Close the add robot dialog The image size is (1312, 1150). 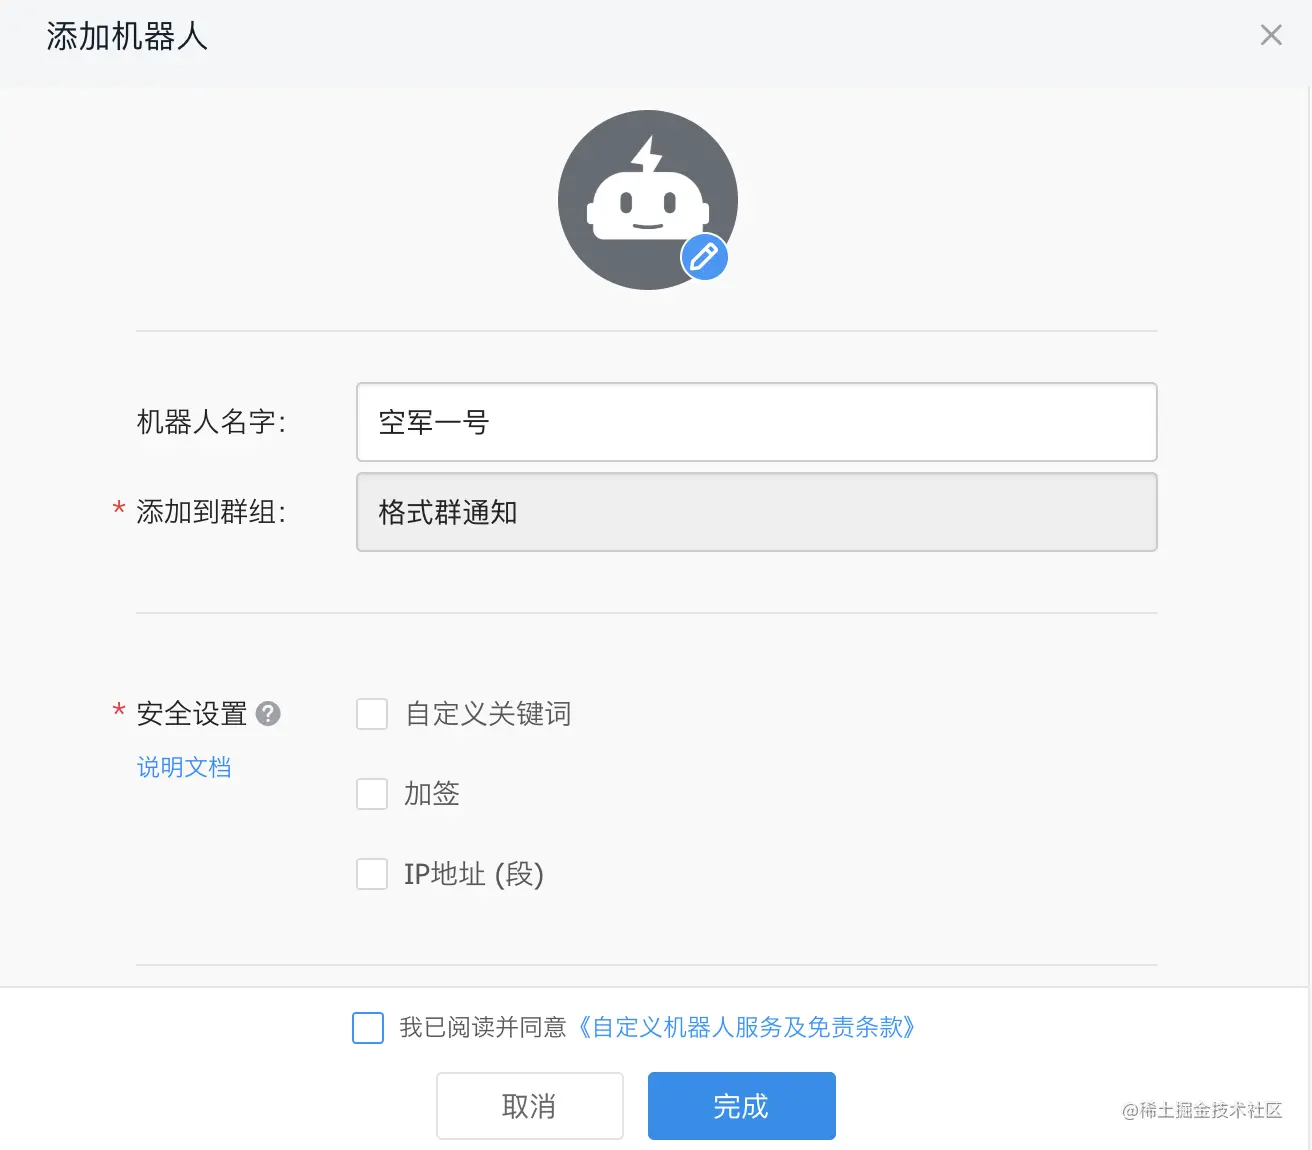(x=1271, y=35)
